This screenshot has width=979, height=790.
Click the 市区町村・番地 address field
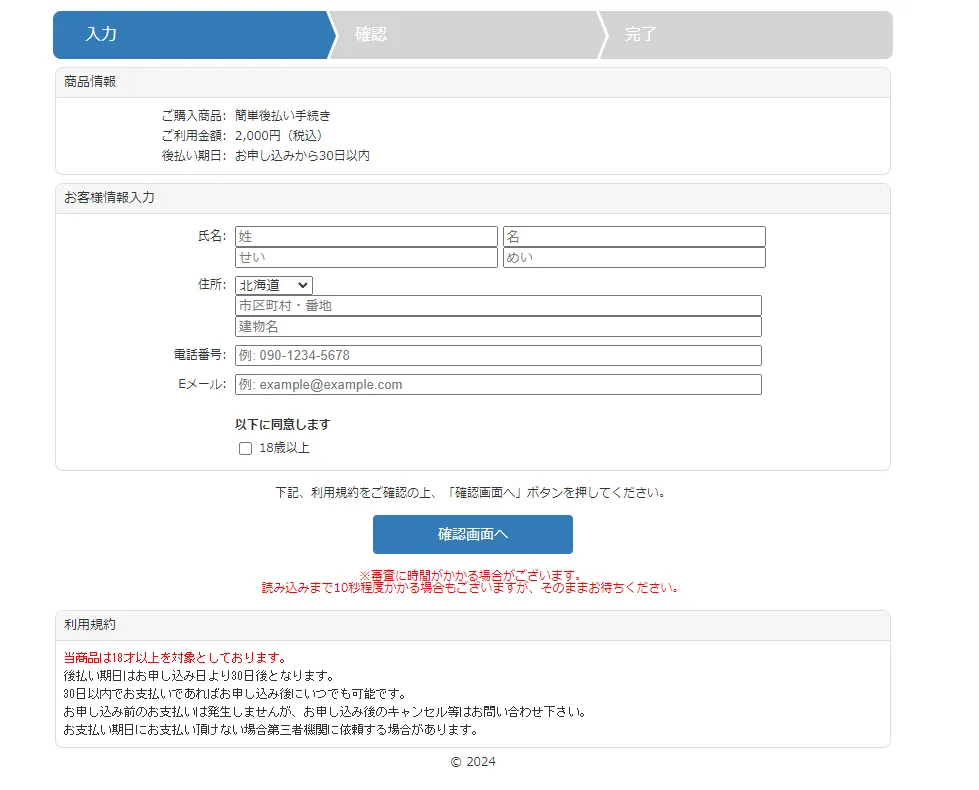pyautogui.click(x=498, y=306)
